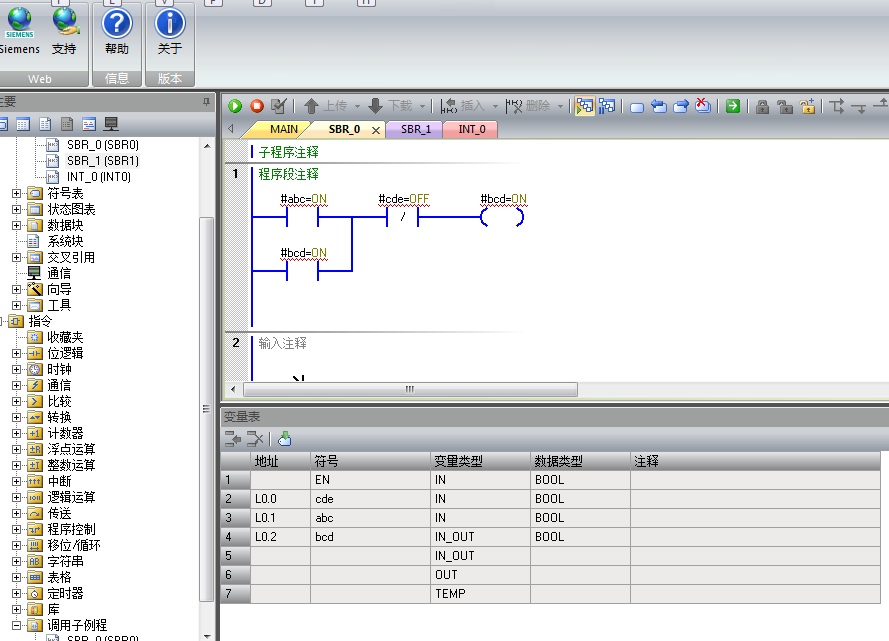Open the 支持 support icon
This screenshot has width=889, height=641.
point(65,22)
